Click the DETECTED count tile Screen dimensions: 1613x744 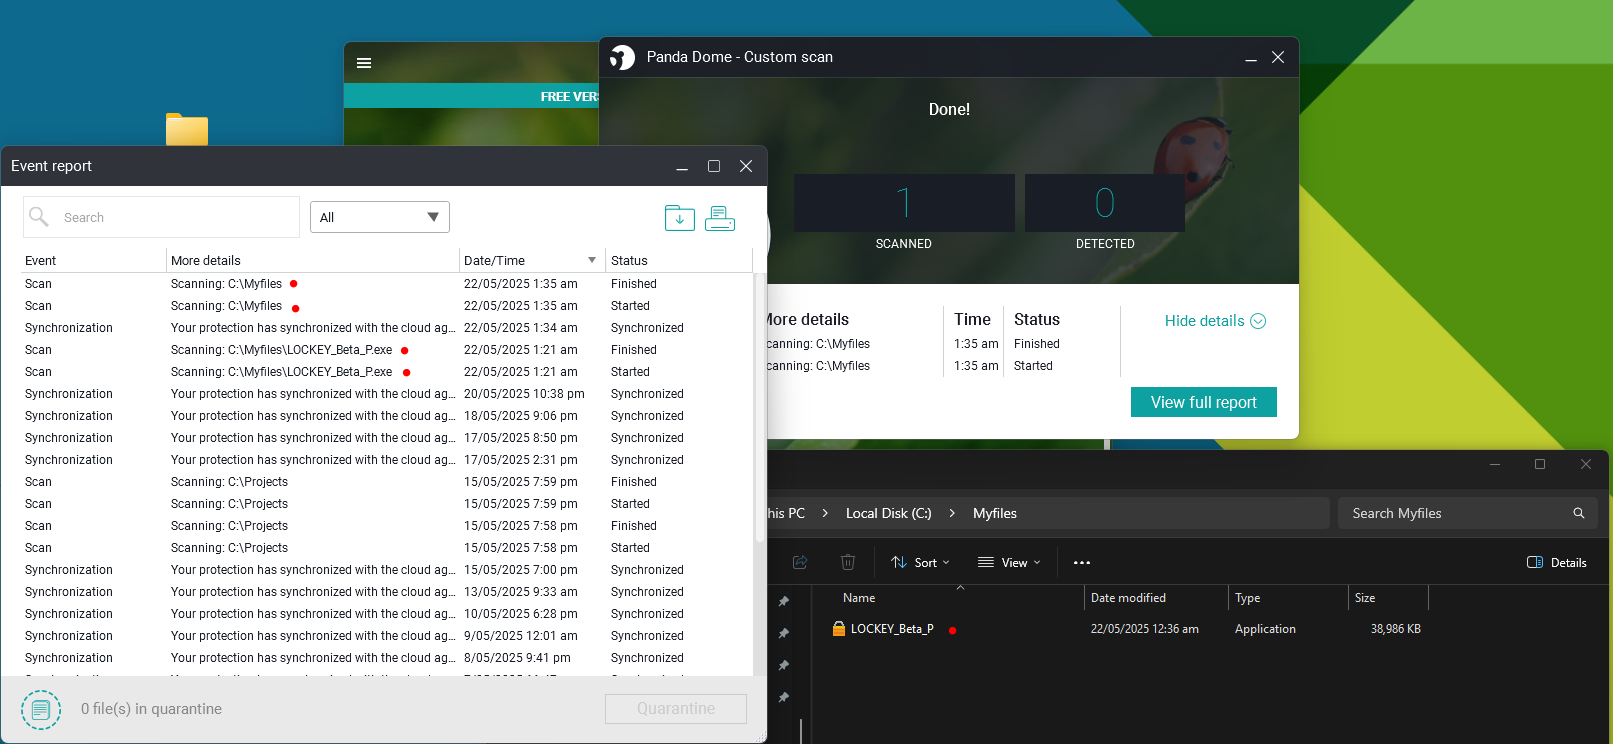(1105, 203)
